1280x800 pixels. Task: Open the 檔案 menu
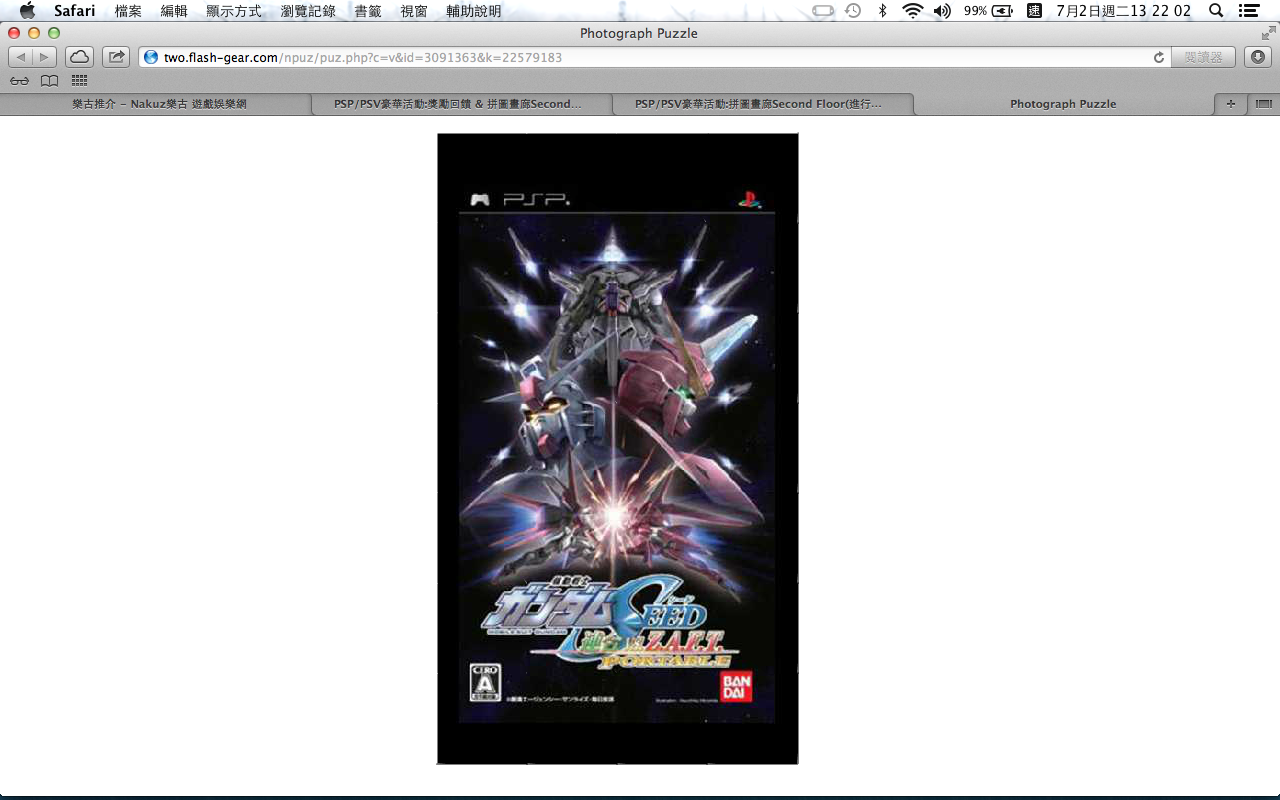pos(128,11)
